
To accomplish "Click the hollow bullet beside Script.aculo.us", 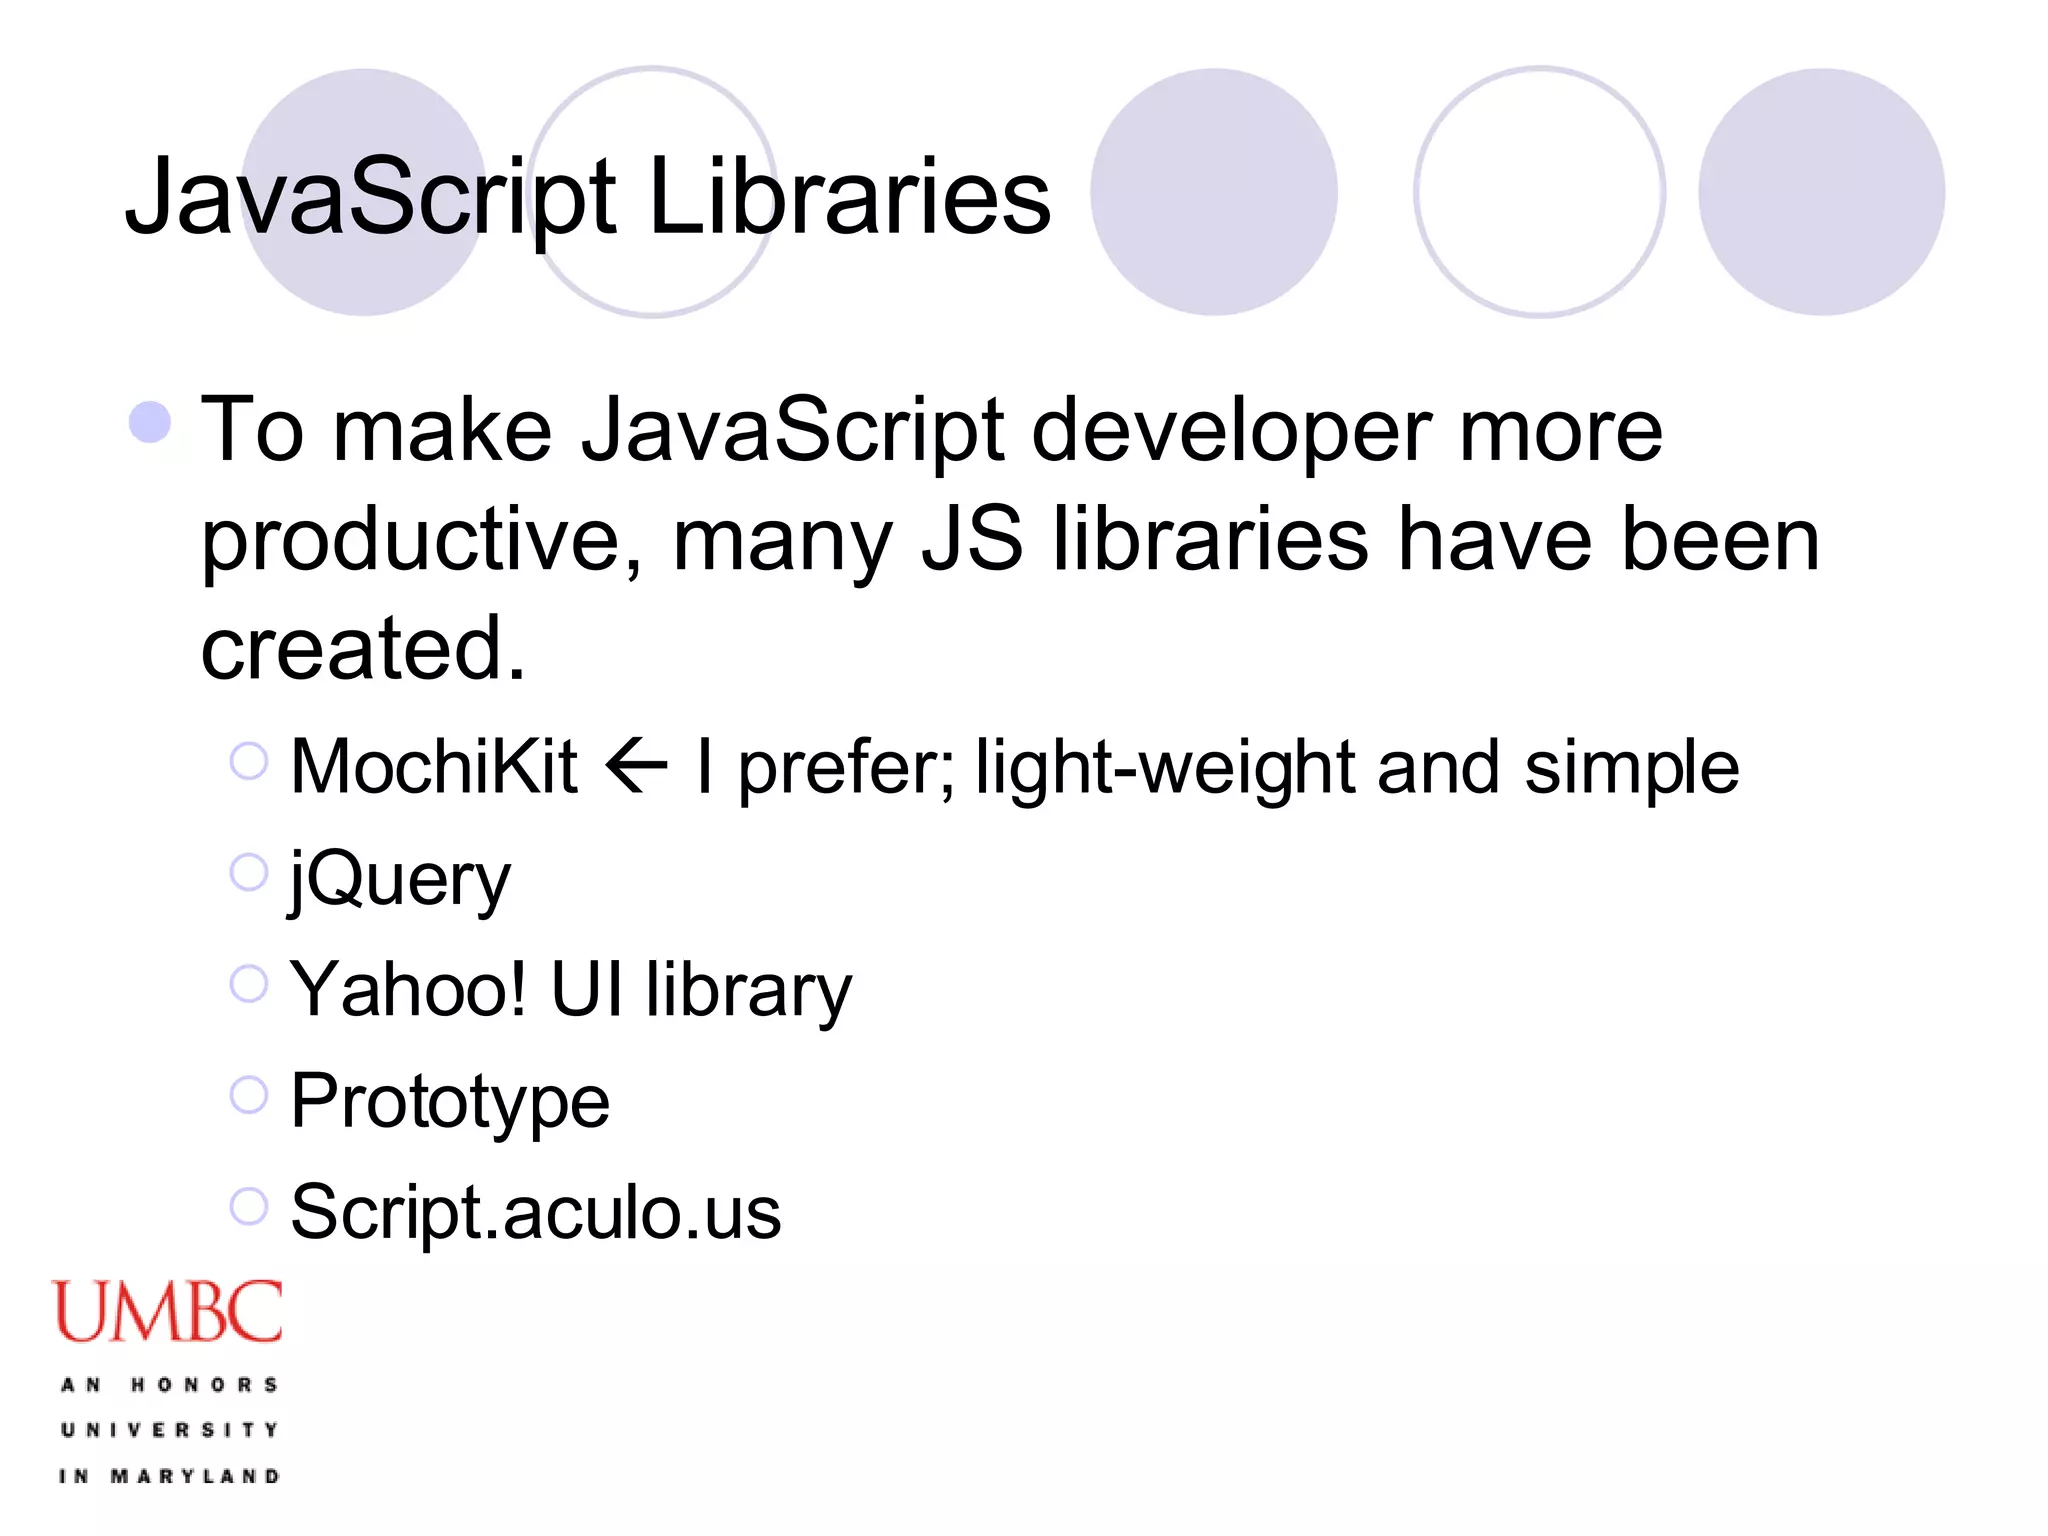I will [x=248, y=1205].
